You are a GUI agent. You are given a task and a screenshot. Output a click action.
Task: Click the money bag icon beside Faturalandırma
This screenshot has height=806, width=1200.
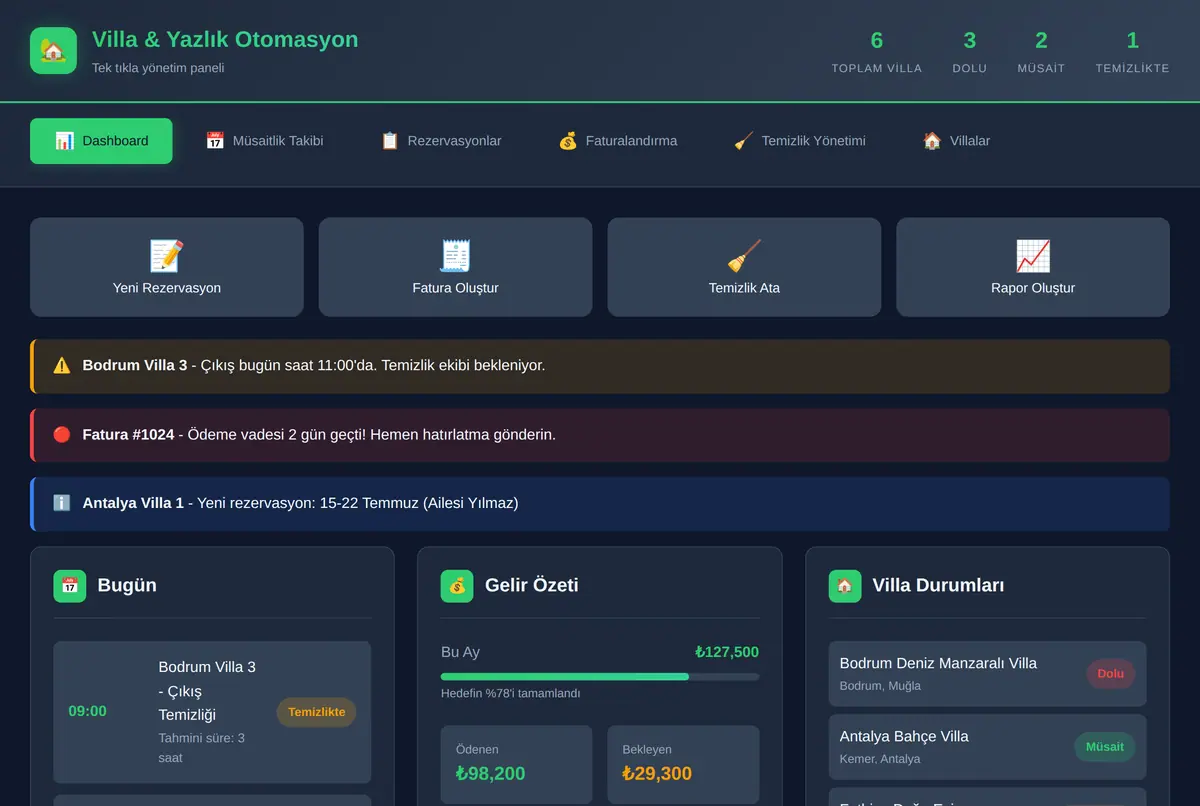(568, 141)
